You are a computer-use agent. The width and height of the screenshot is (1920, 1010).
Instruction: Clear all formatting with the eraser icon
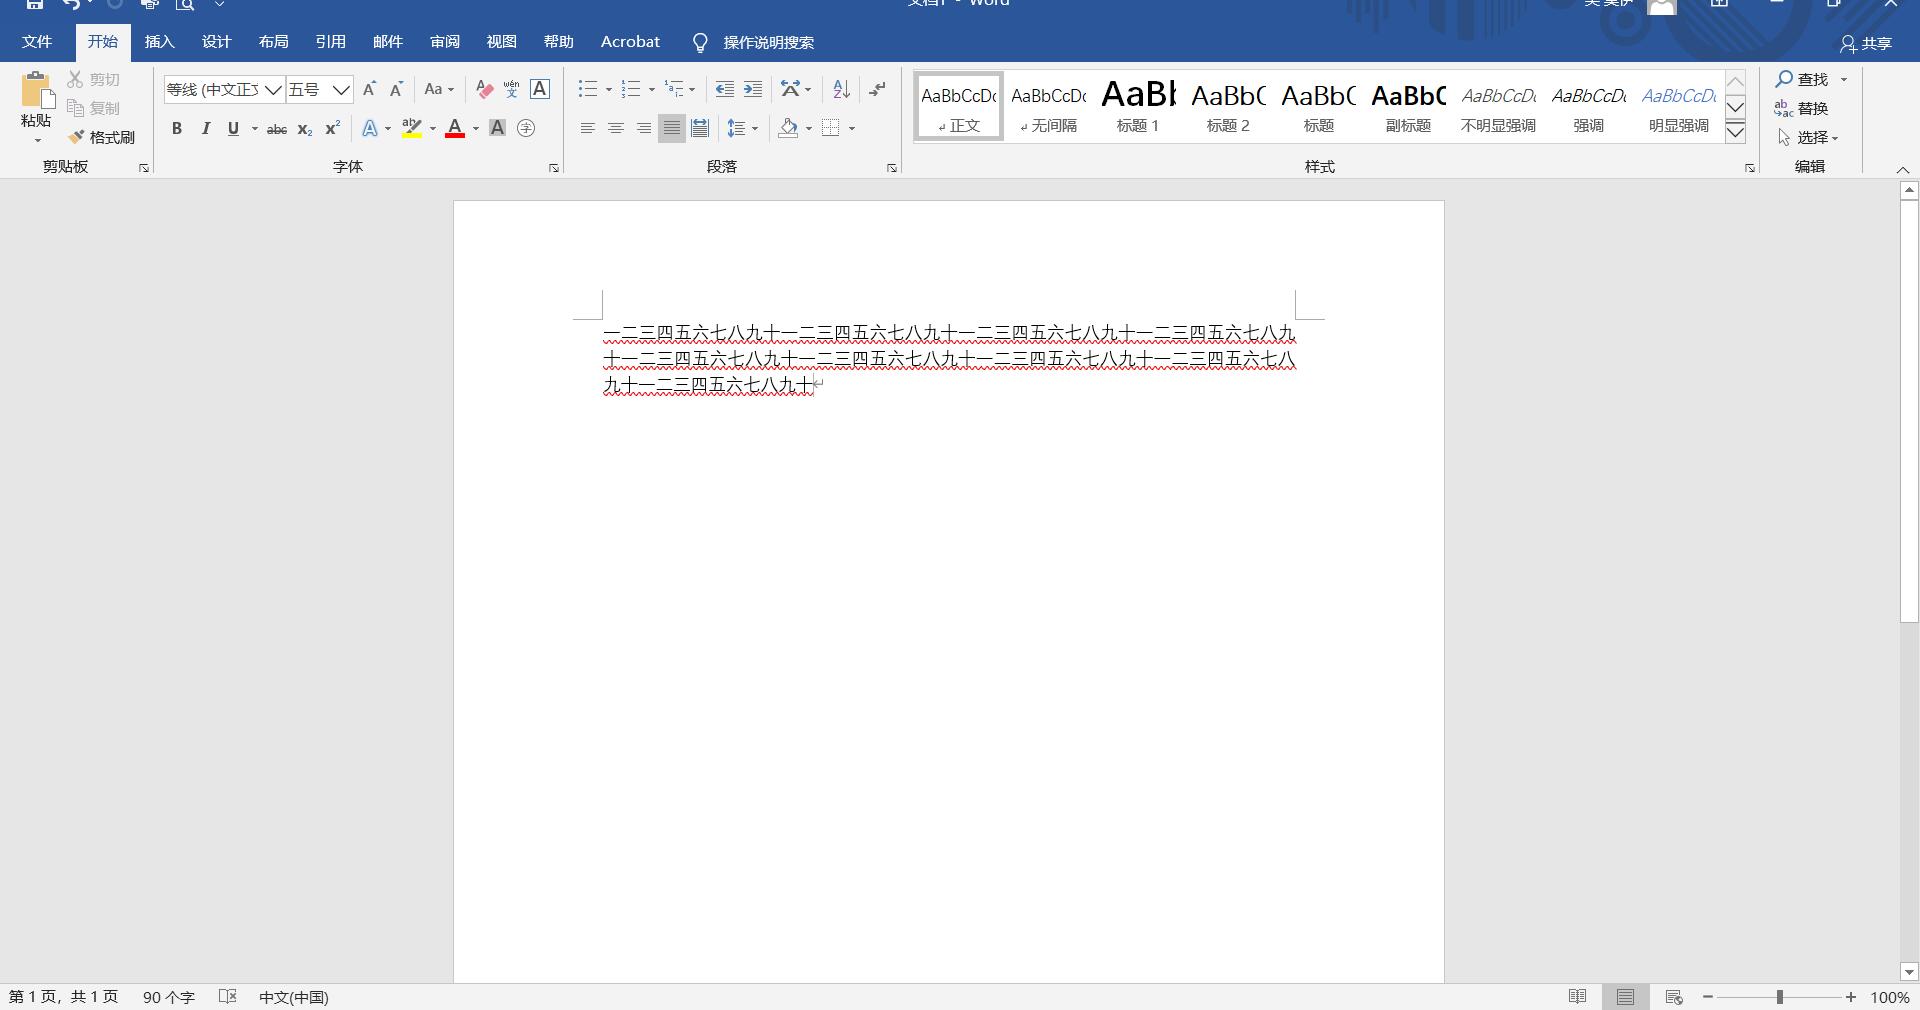pyautogui.click(x=484, y=89)
